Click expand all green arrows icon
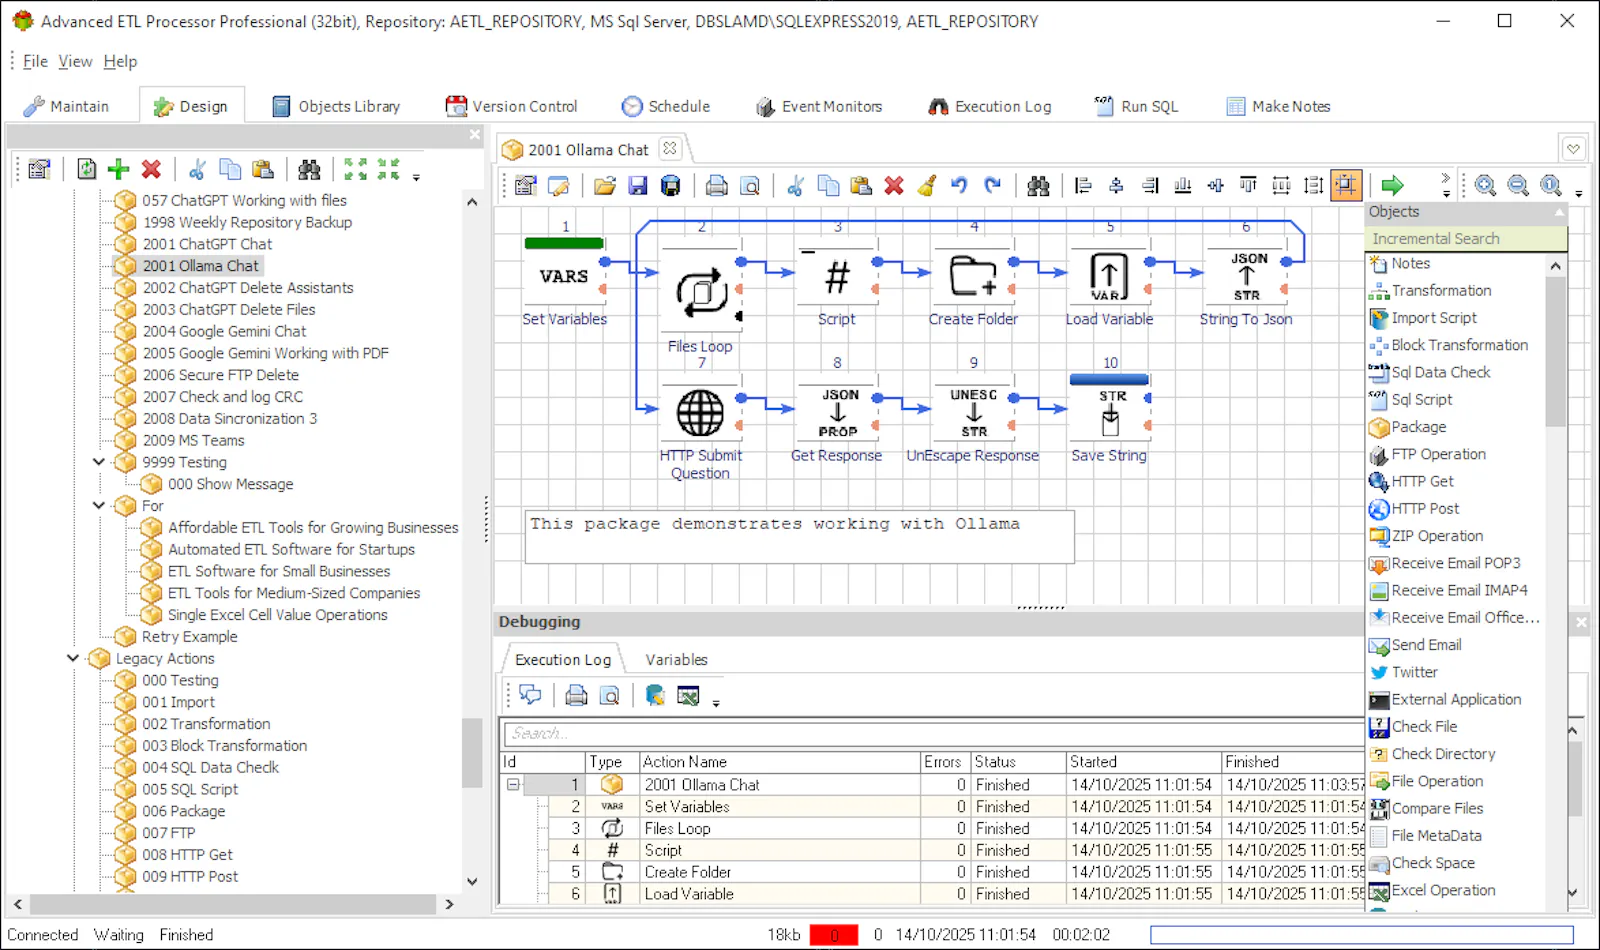This screenshot has width=1600, height=950. point(355,169)
